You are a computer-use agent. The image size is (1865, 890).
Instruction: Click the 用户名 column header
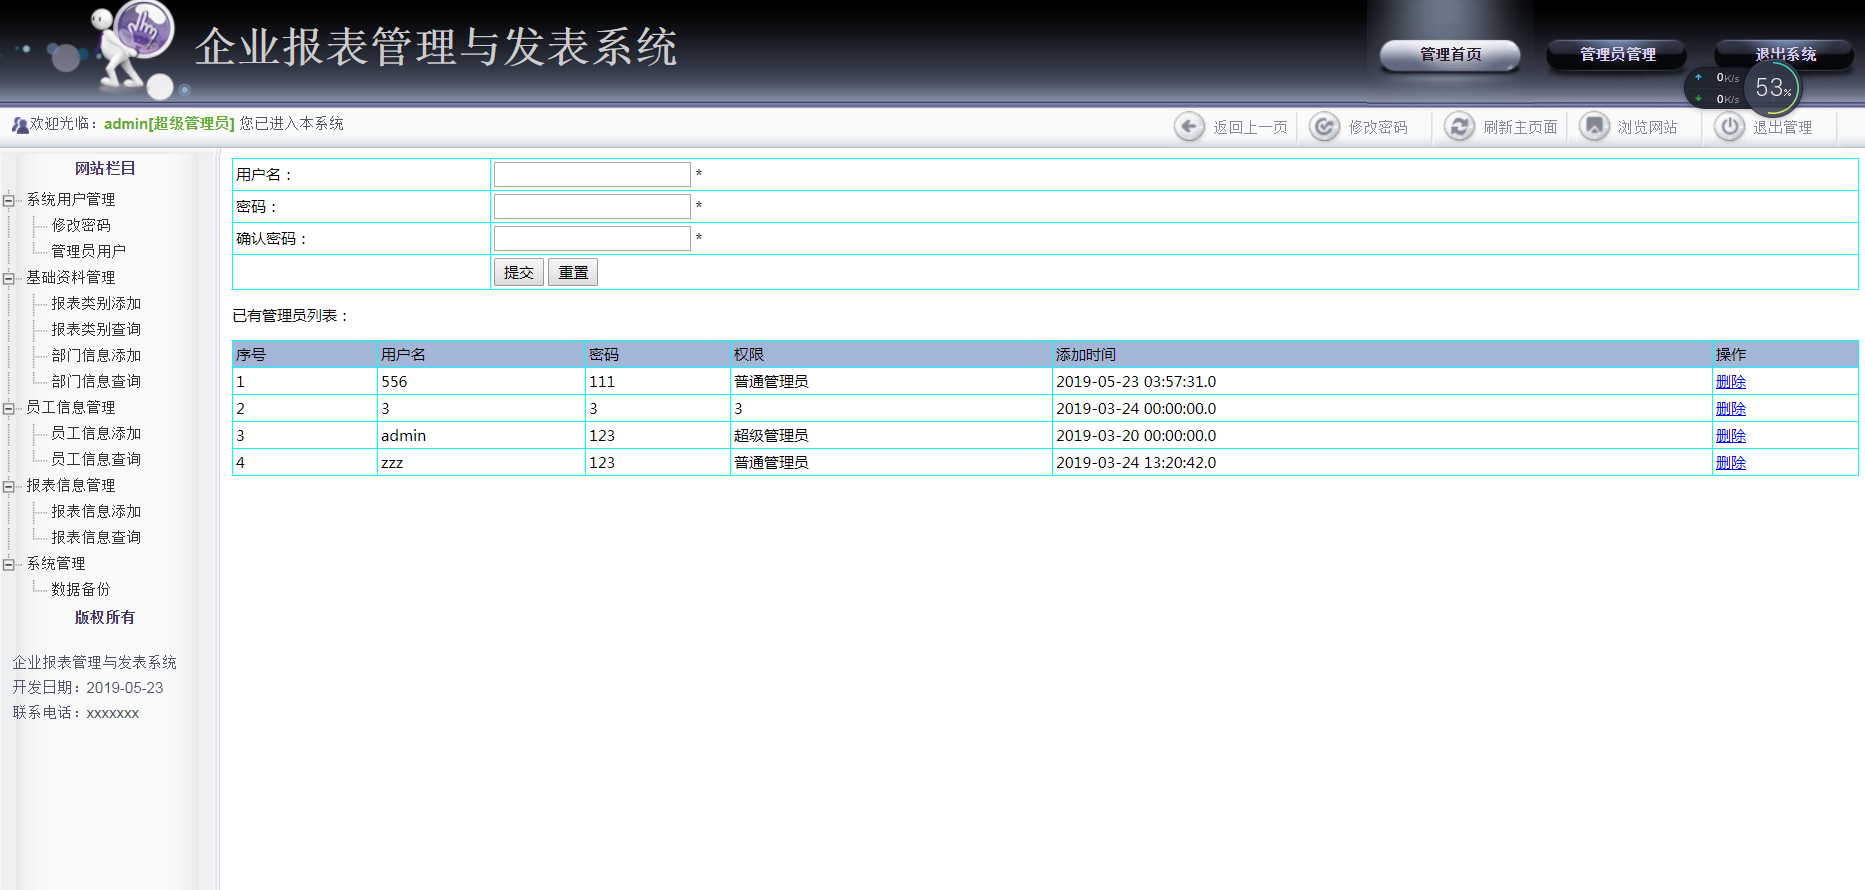tap(403, 354)
